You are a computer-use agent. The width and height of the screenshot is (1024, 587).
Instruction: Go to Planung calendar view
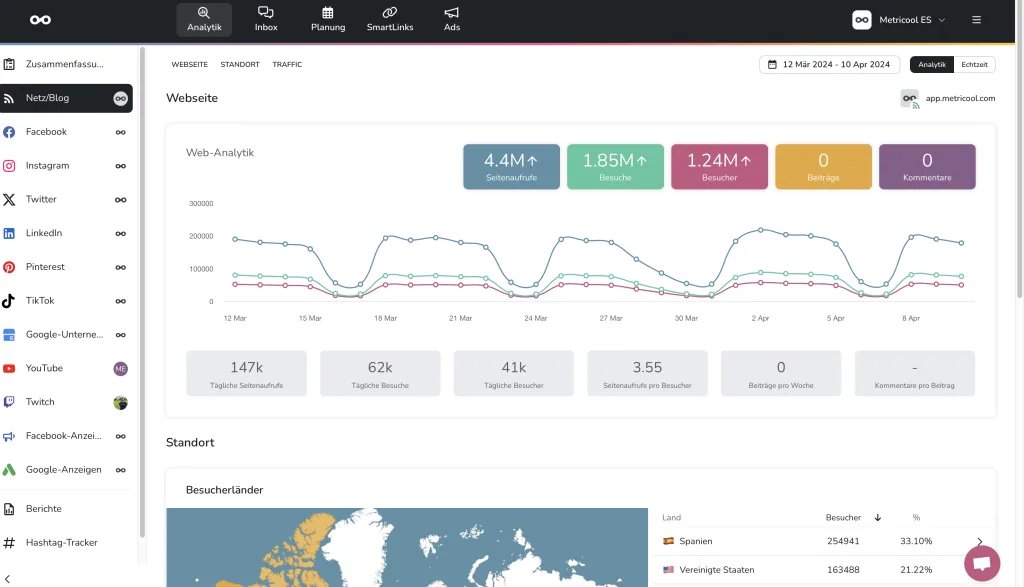tap(328, 19)
